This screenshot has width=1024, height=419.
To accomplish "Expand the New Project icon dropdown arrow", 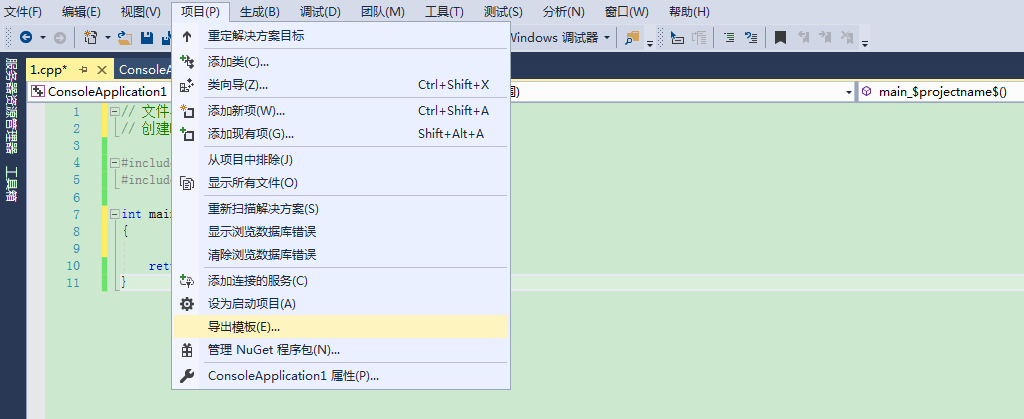I will 108,38.
